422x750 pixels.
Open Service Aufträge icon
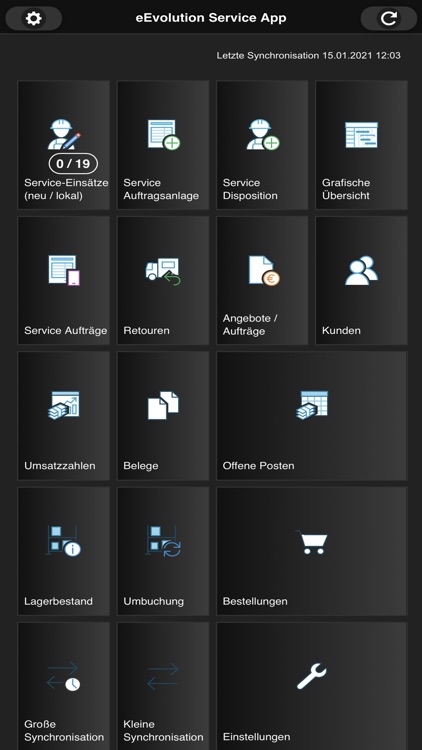(64, 270)
